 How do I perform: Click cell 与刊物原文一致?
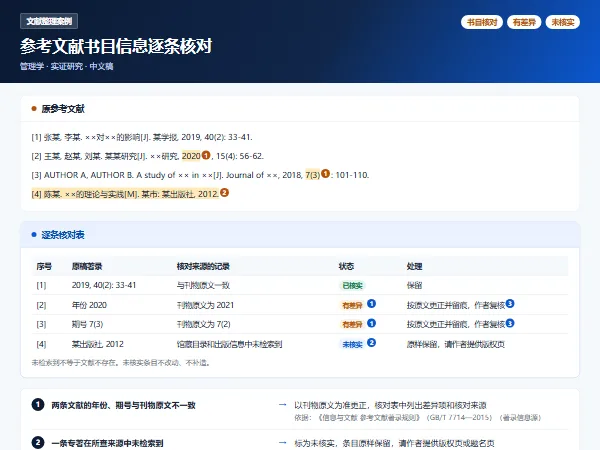coord(203,285)
